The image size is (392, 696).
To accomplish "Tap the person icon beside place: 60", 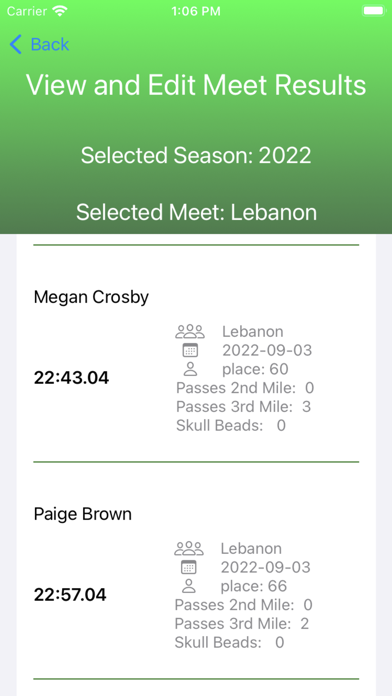I will [190, 369].
